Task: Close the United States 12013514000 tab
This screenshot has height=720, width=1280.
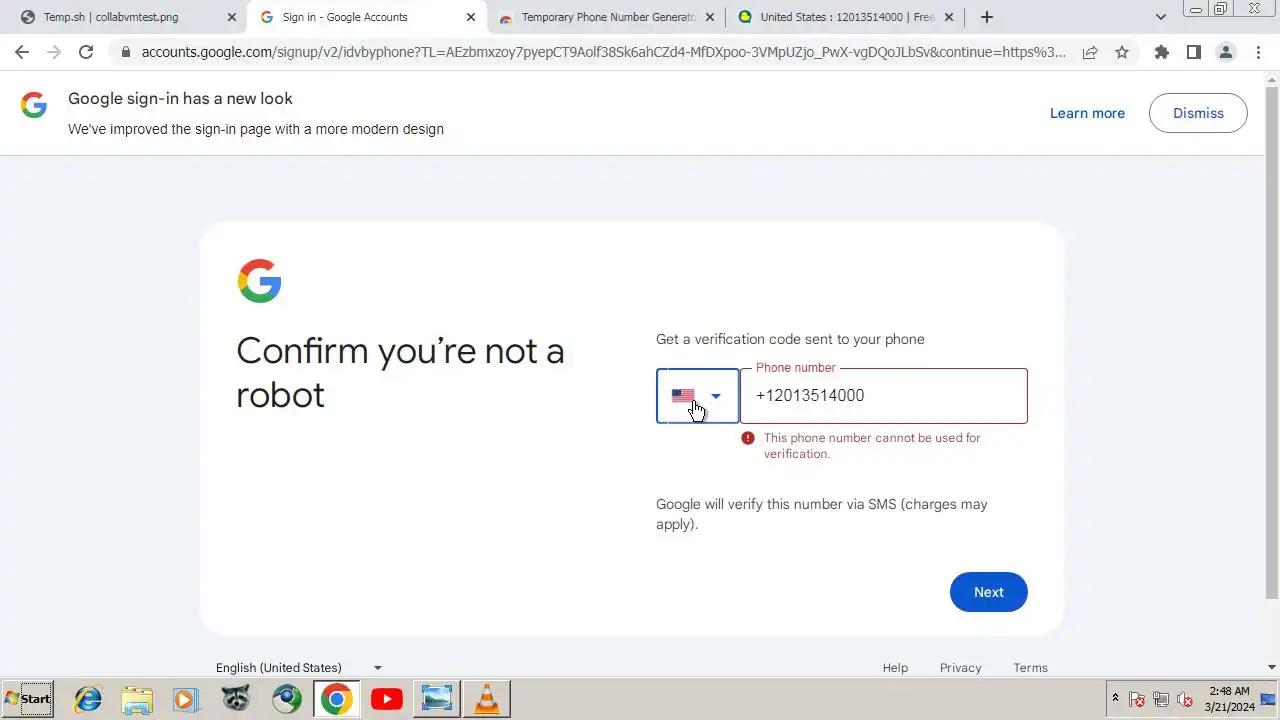Action: click(x=949, y=17)
